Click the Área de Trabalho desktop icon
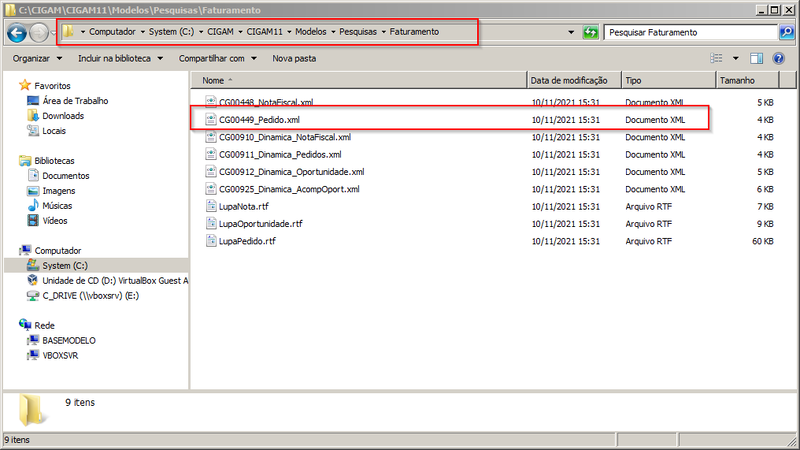 (33, 101)
